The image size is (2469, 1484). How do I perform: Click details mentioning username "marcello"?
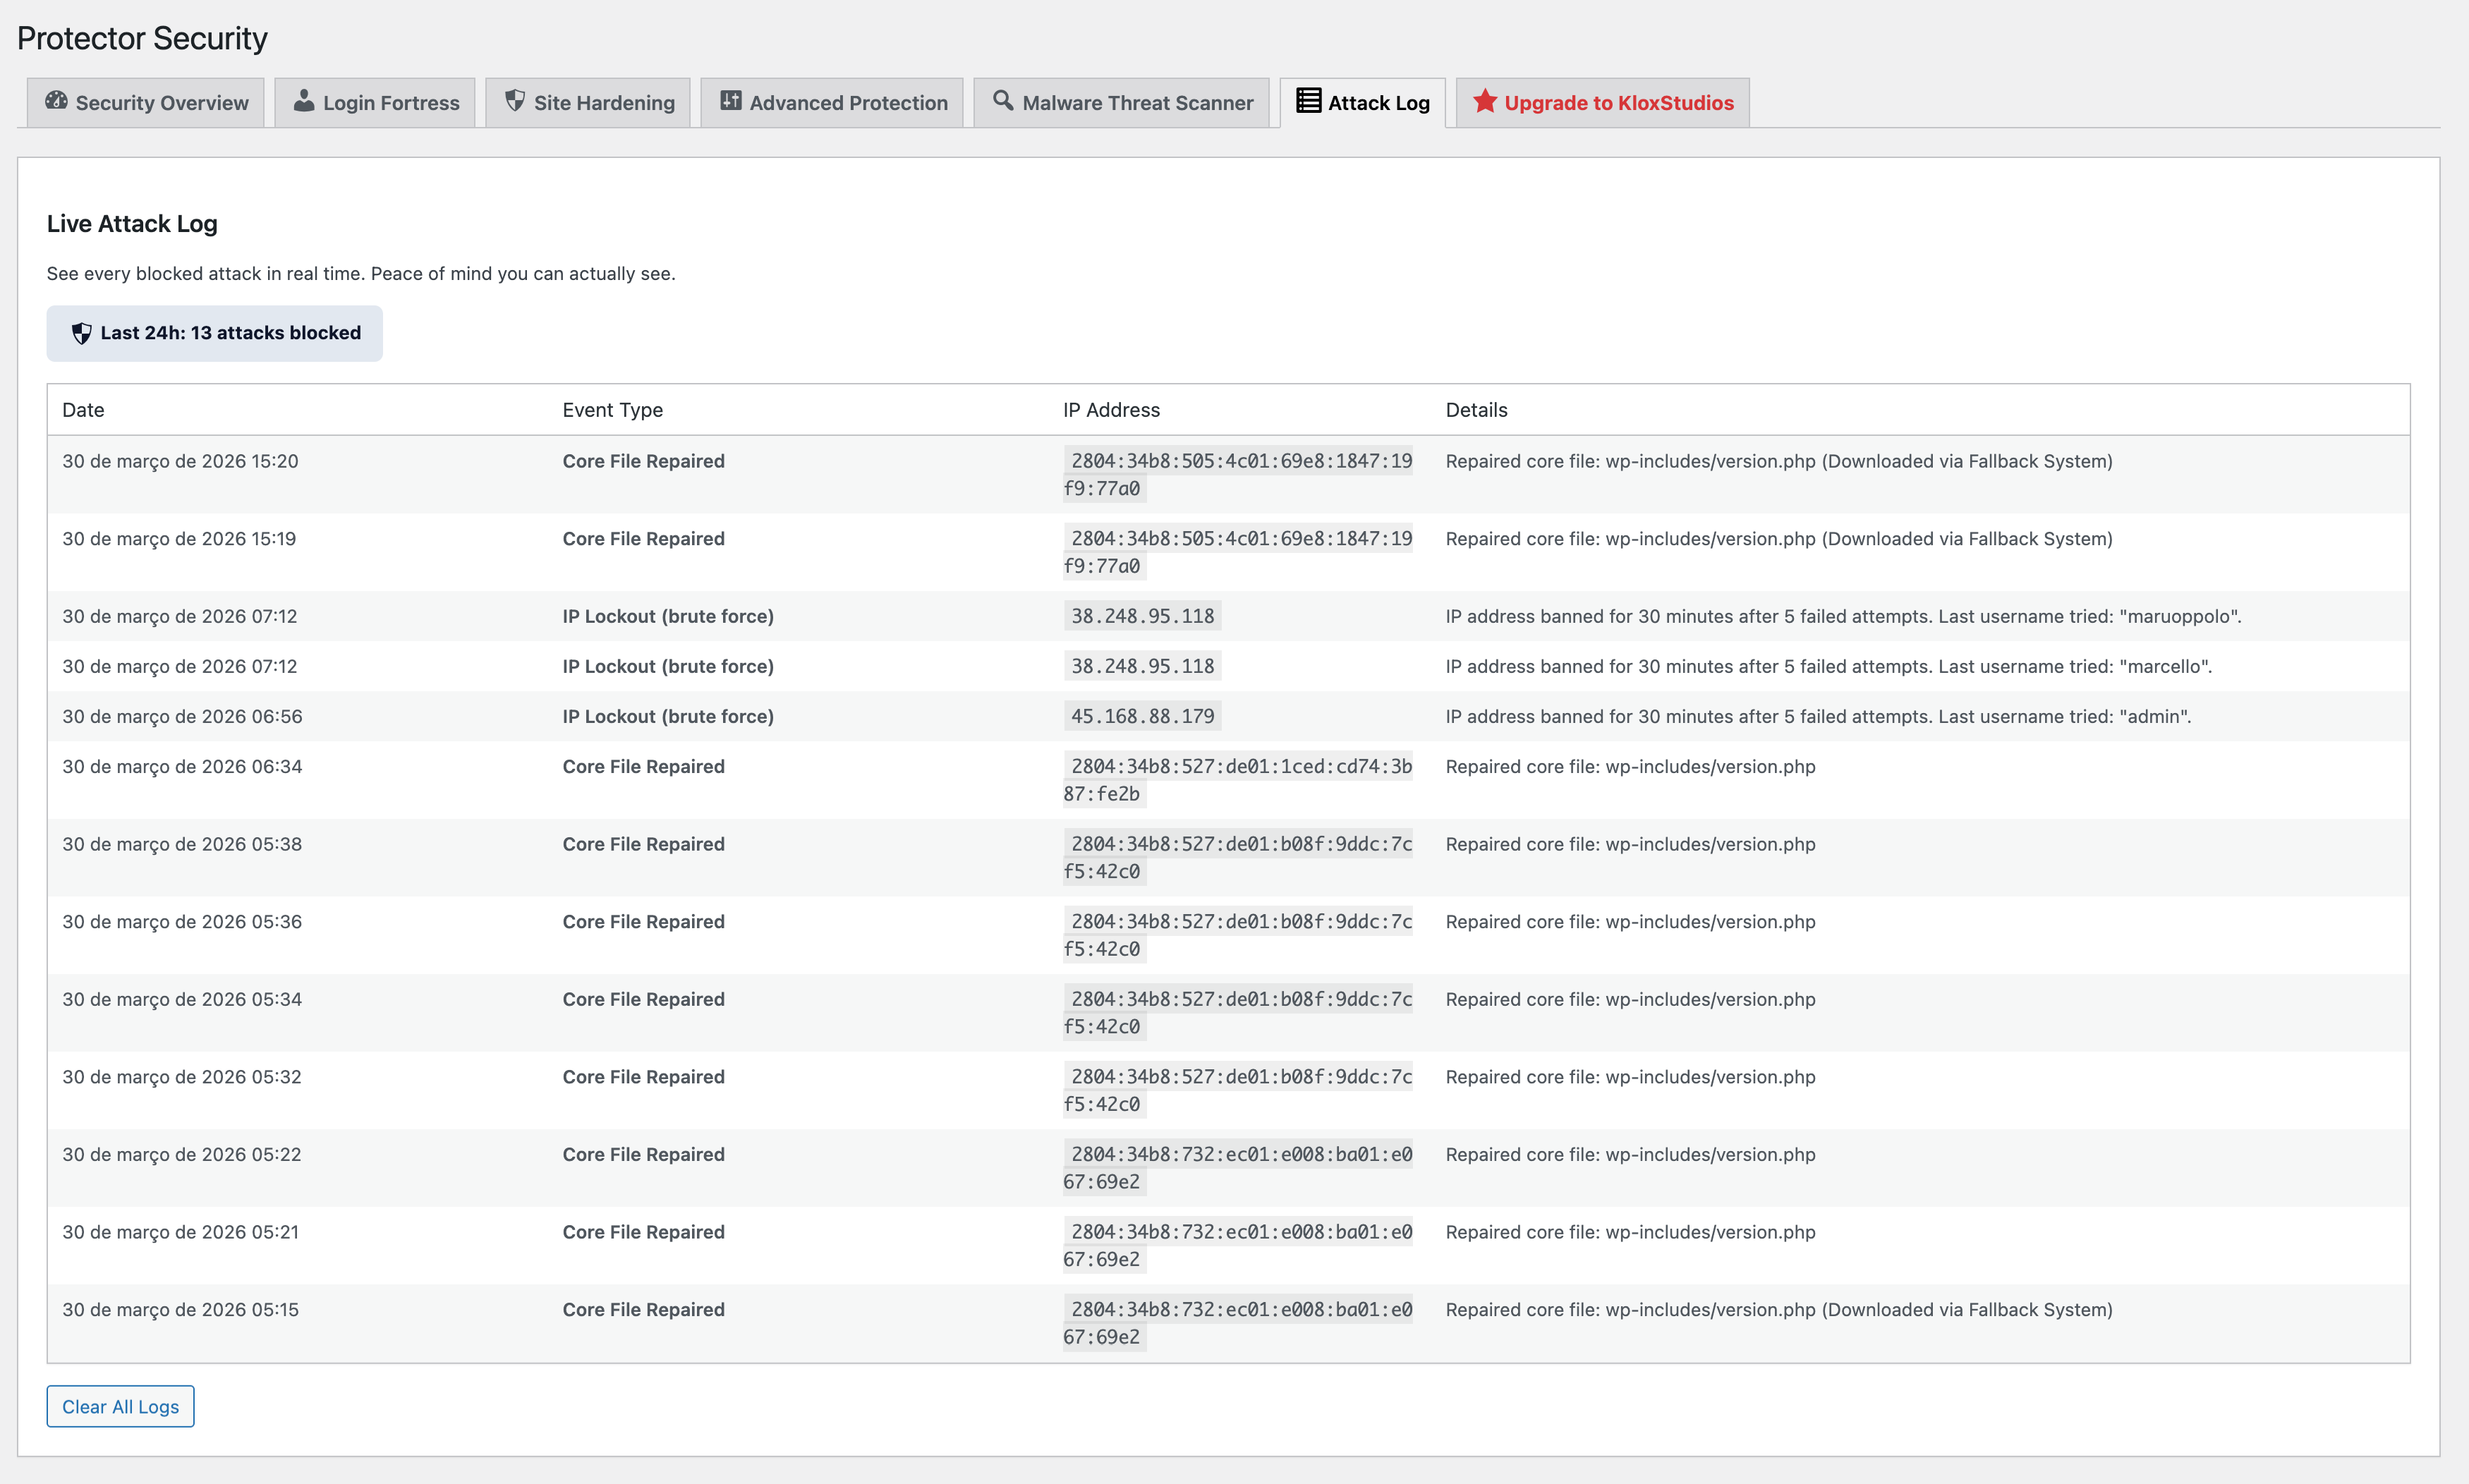pos(1828,666)
